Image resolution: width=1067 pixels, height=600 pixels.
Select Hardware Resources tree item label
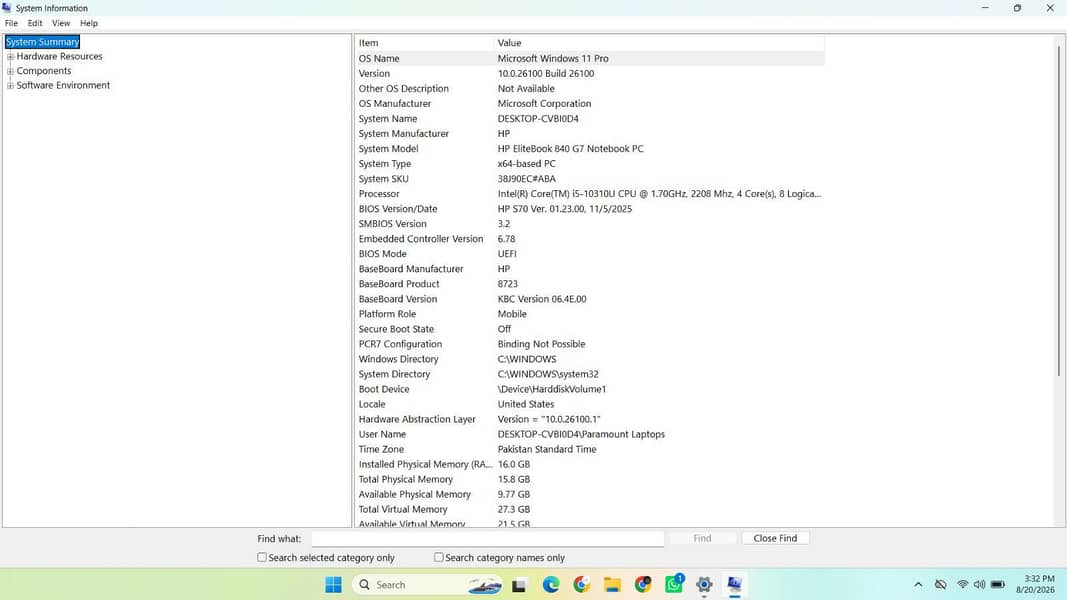coord(59,56)
